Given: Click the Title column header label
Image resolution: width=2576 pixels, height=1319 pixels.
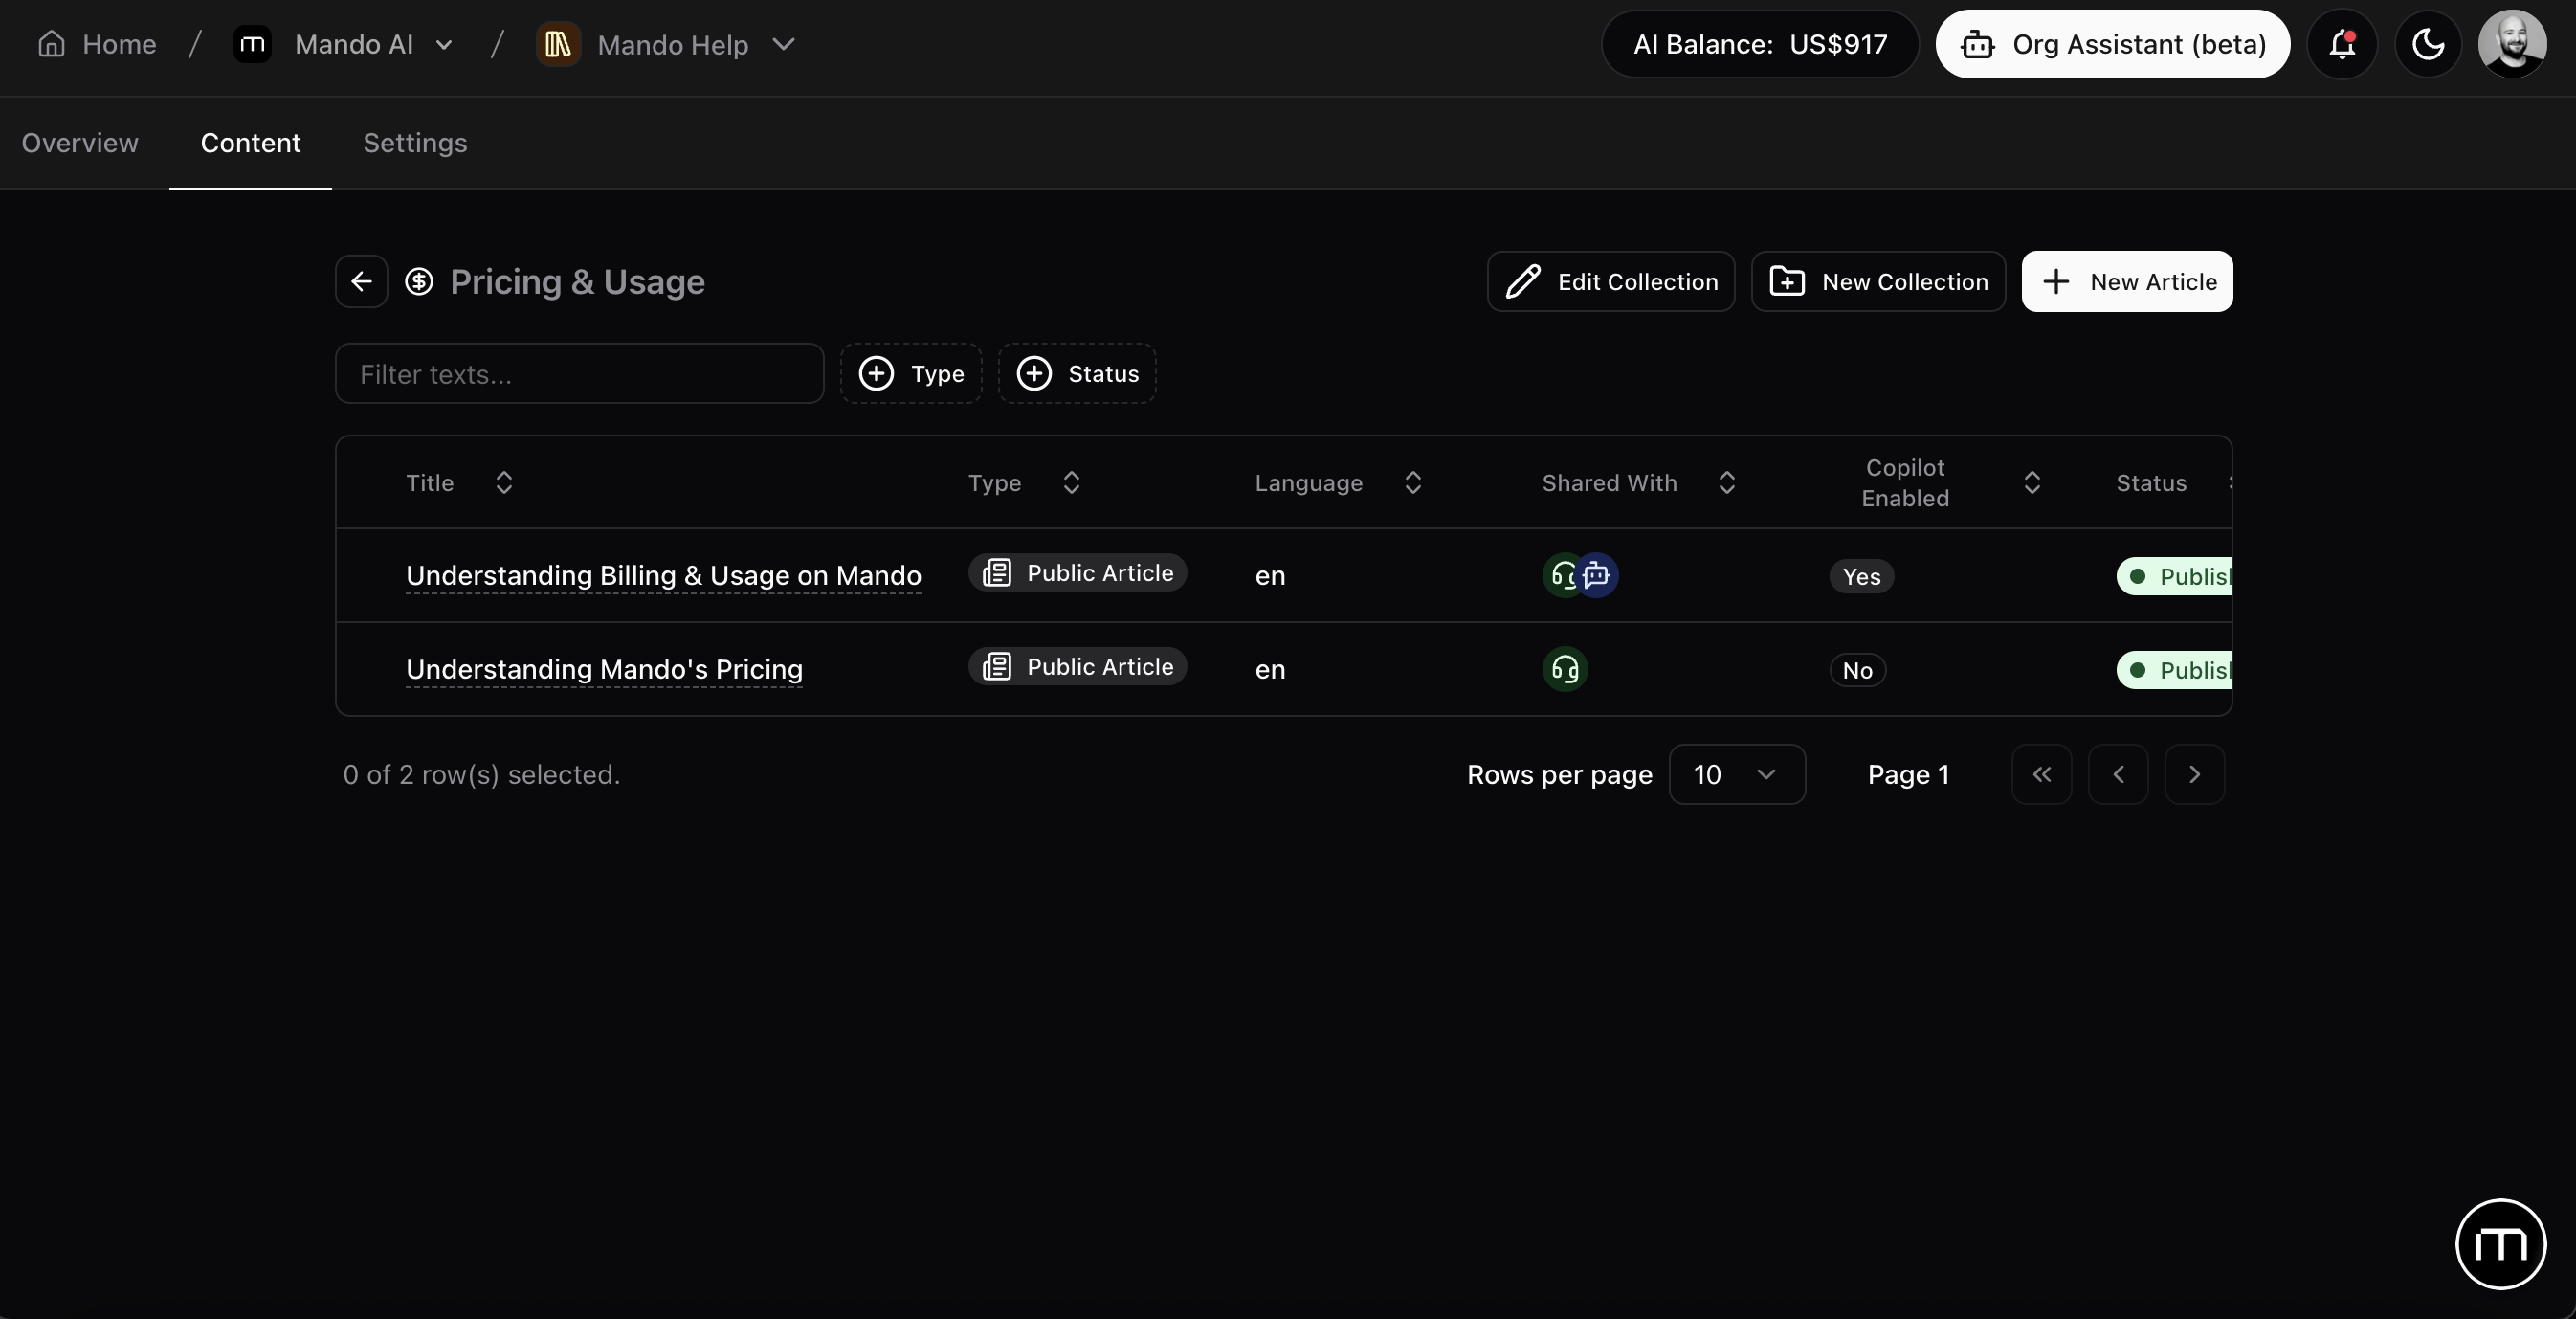Looking at the screenshot, I should point(430,482).
